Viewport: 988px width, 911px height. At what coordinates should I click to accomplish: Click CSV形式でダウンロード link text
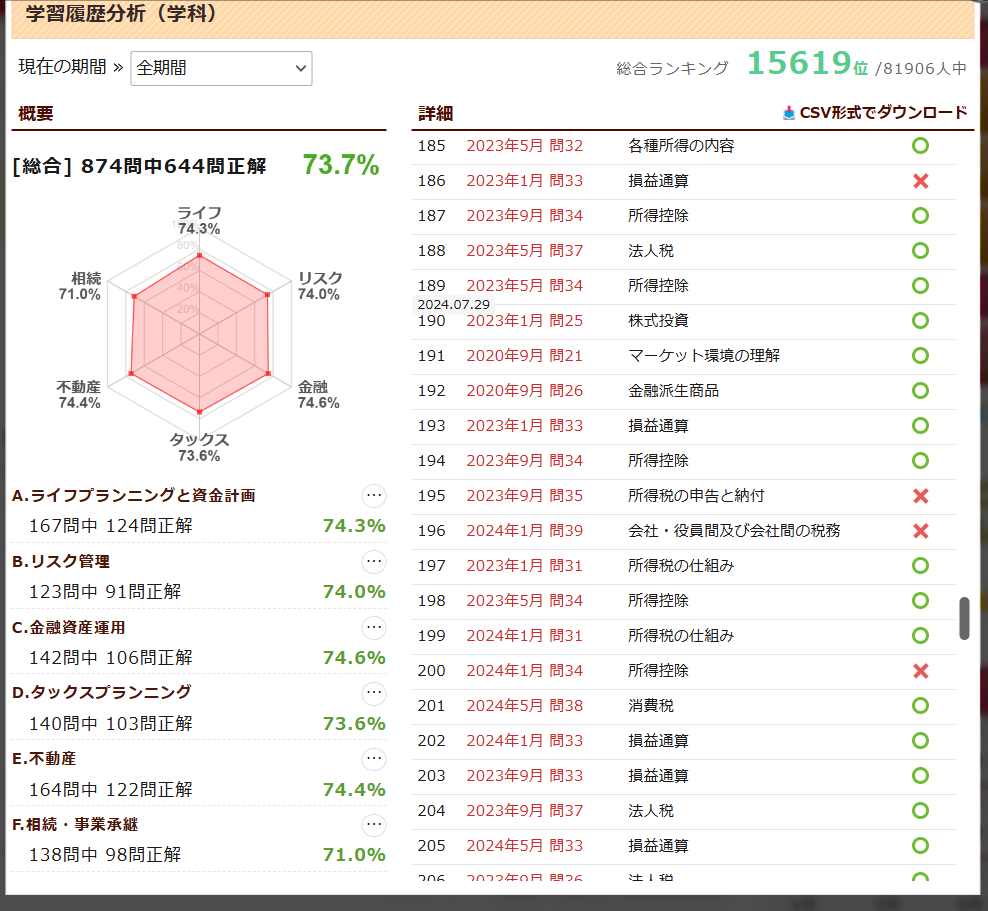pos(883,113)
